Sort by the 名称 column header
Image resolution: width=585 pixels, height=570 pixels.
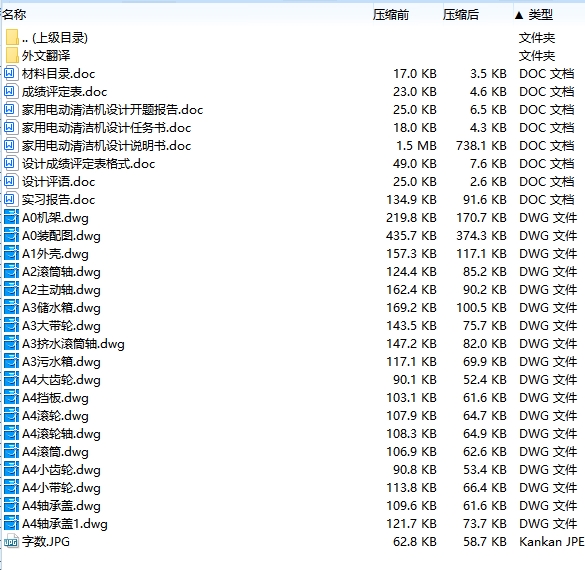pos(14,15)
